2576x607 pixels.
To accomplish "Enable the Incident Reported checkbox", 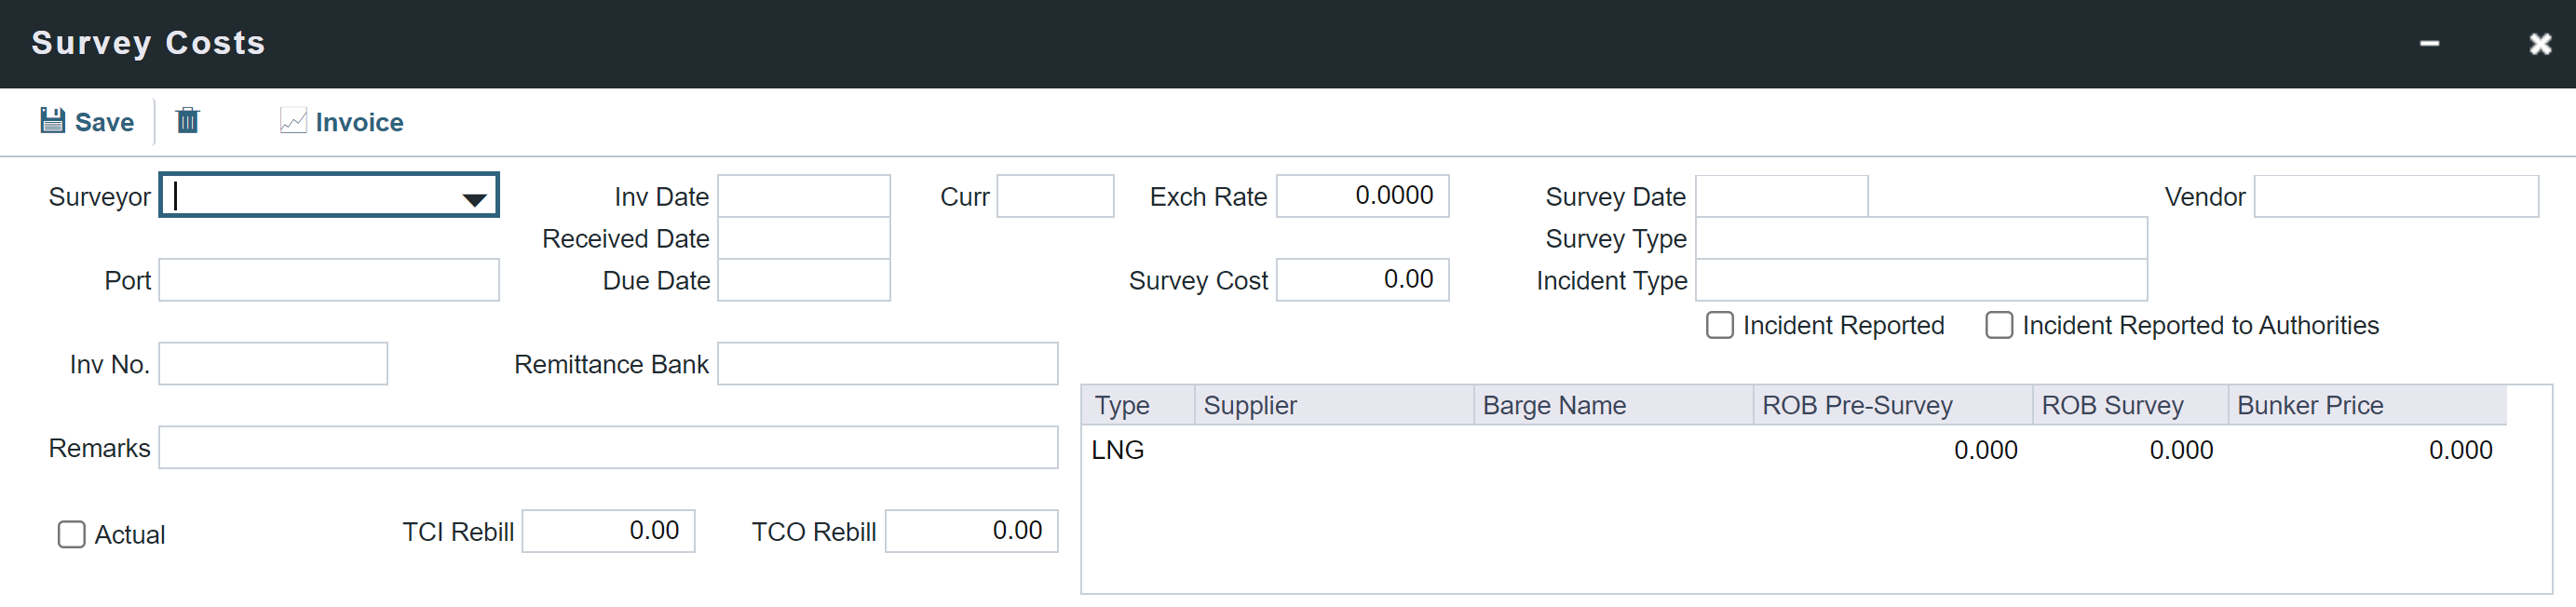I will [x=1719, y=325].
